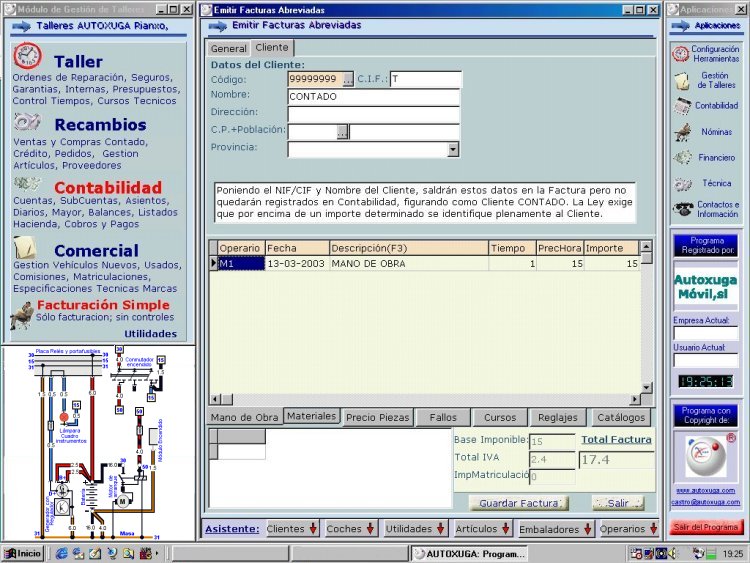Click the volume icon in system tray
750x563 pixels.
tap(673, 554)
